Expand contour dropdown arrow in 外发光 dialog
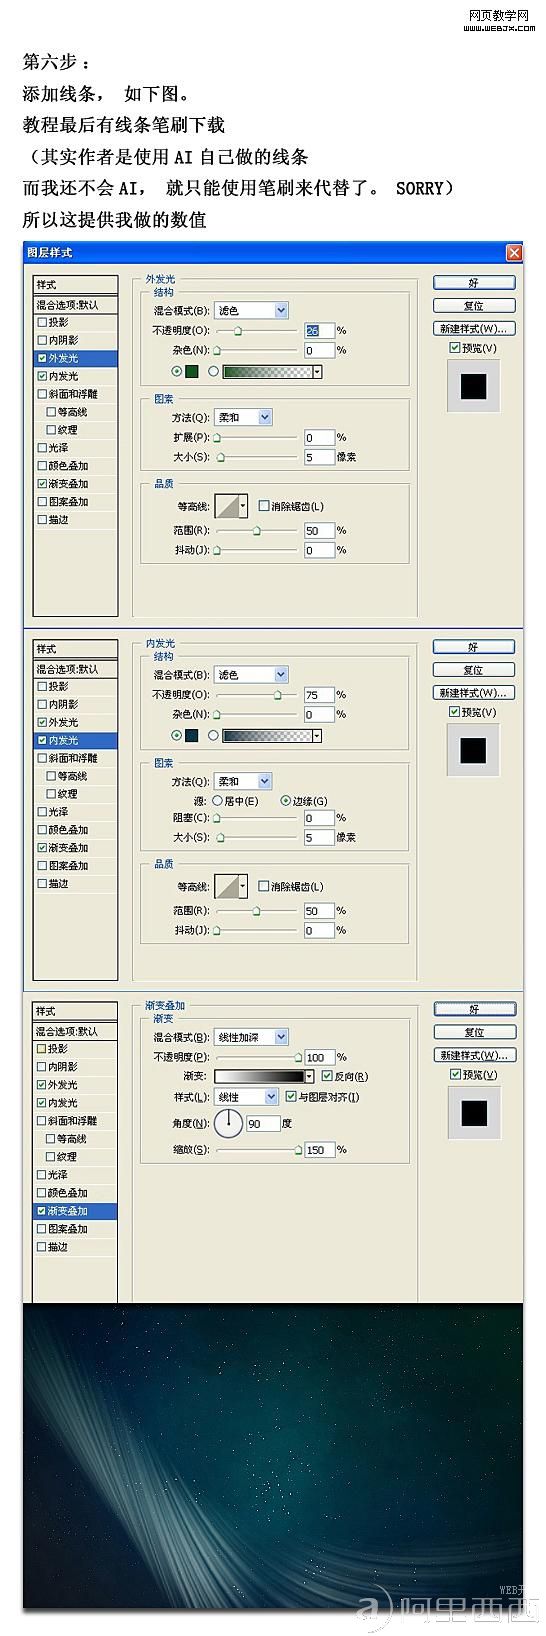This screenshot has height=1636, width=546. (x=242, y=506)
